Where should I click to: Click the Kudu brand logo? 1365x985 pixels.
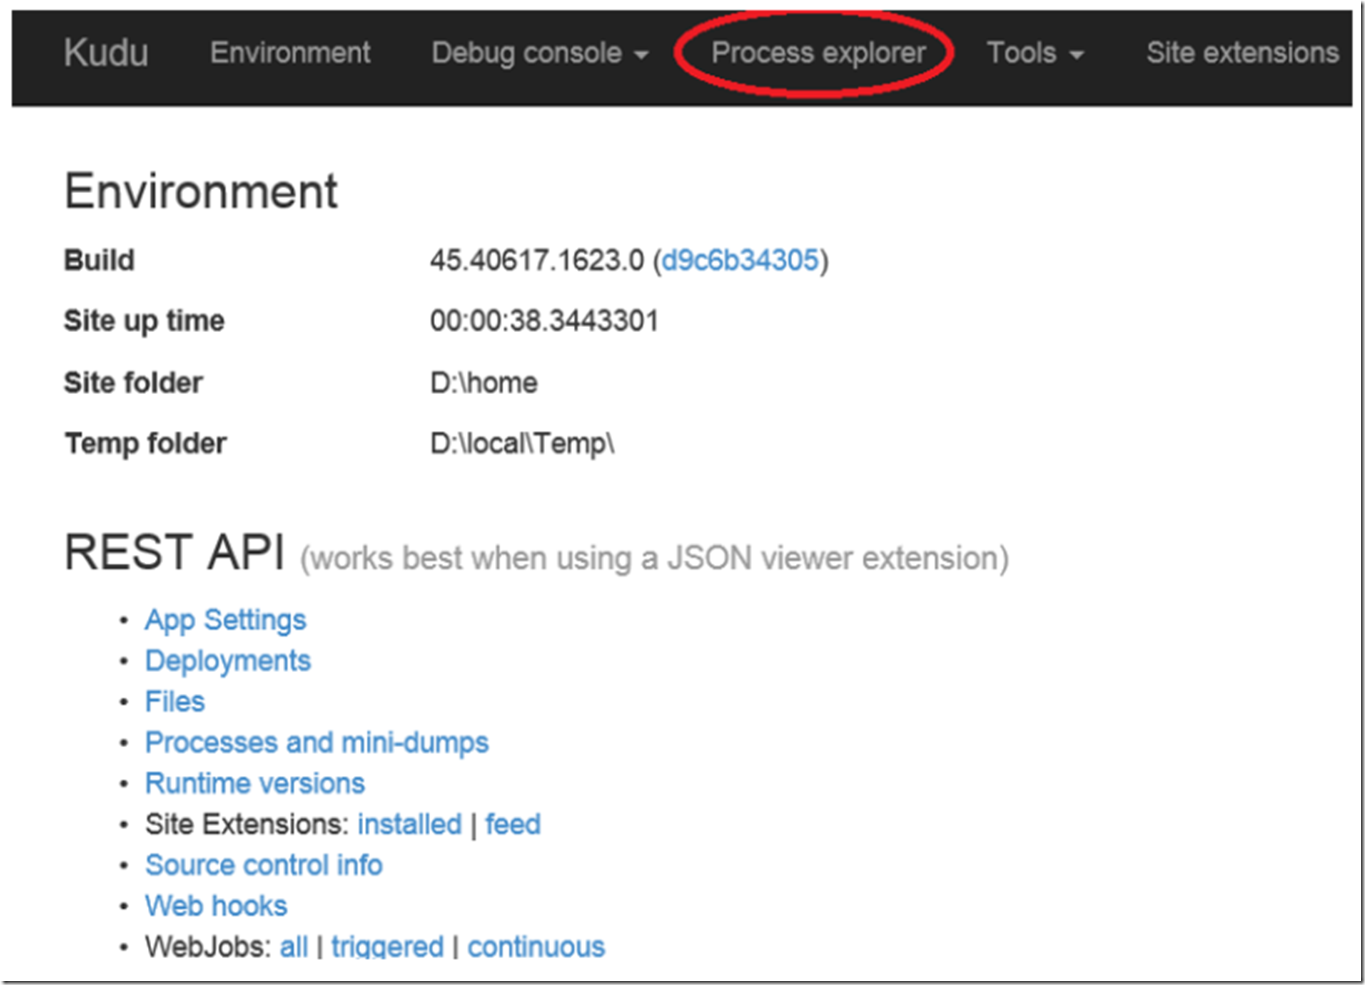pos(106,53)
